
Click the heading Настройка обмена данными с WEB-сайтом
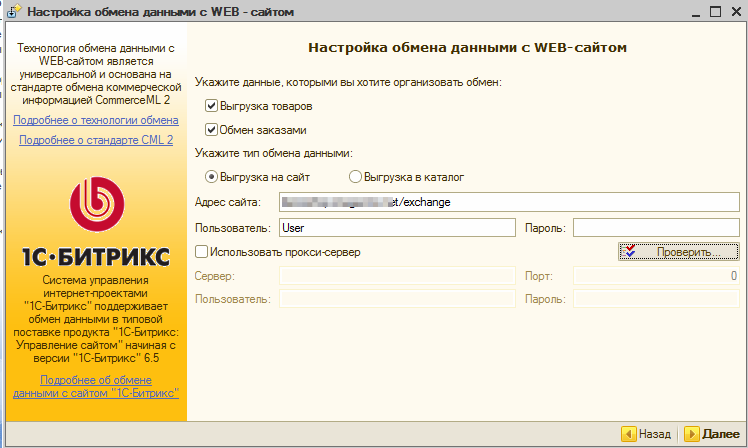click(467, 48)
